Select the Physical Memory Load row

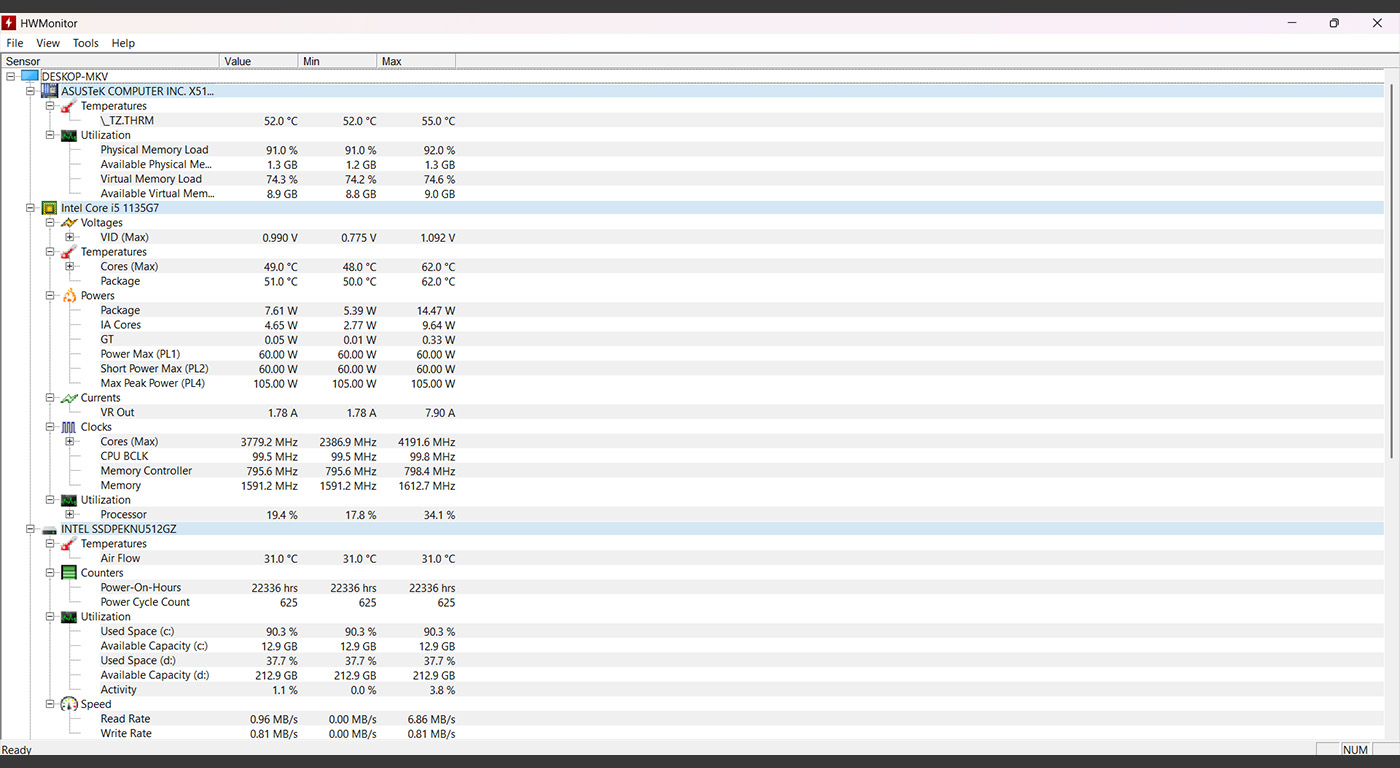click(x=691, y=150)
